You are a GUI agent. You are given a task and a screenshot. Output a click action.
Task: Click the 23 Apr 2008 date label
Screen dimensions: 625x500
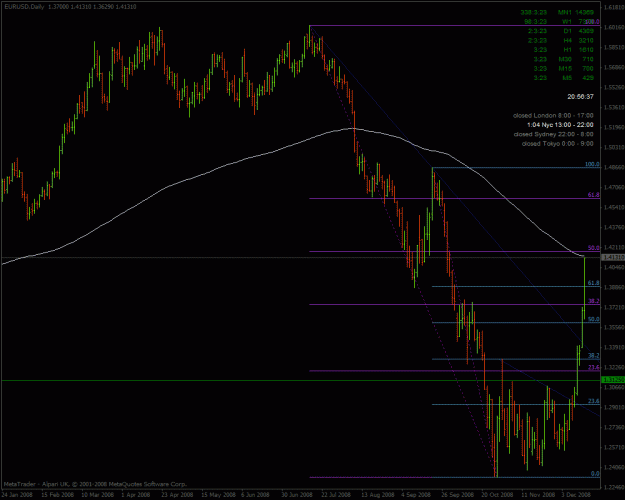tap(177, 495)
